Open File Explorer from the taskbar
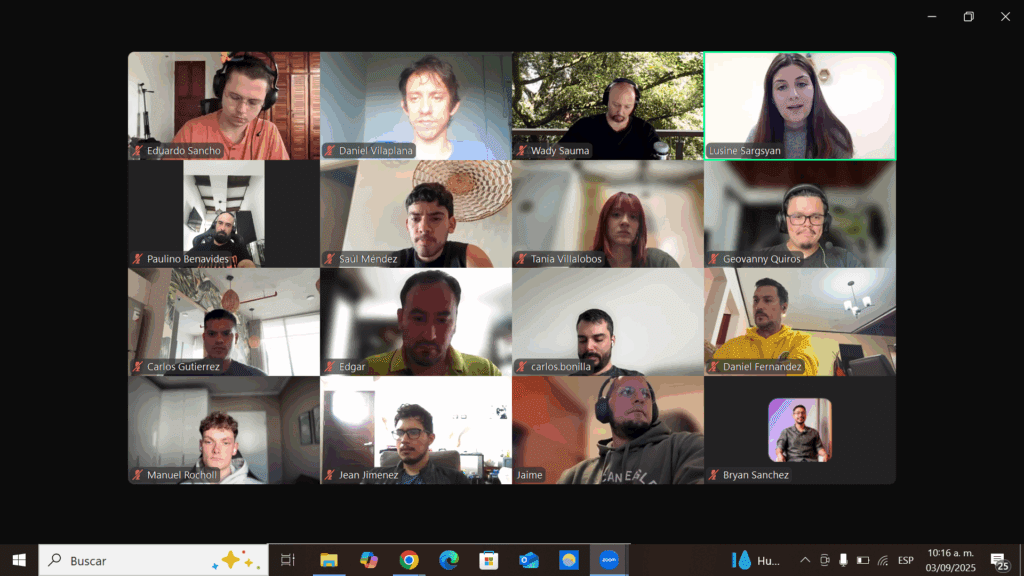This screenshot has height=576, width=1024. click(x=329, y=560)
